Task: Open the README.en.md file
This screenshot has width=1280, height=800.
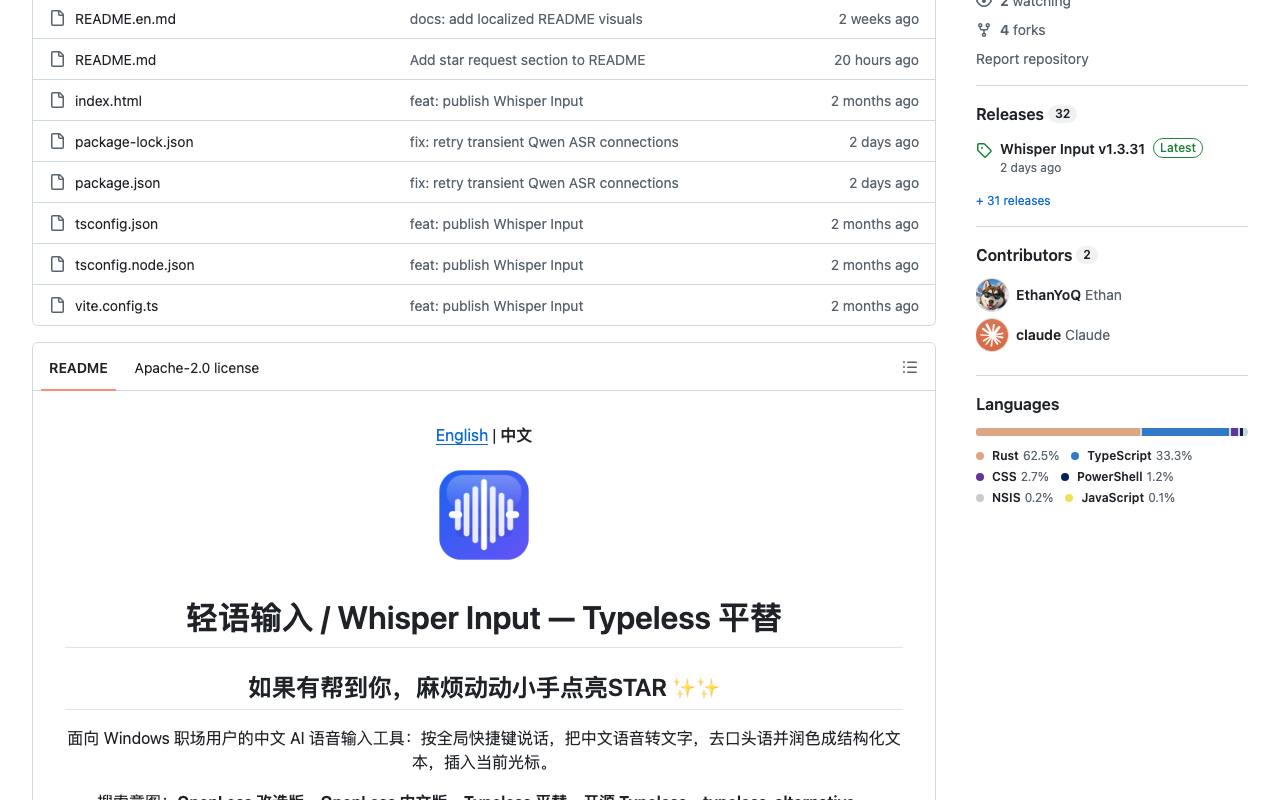Action: click(x=125, y=19)
